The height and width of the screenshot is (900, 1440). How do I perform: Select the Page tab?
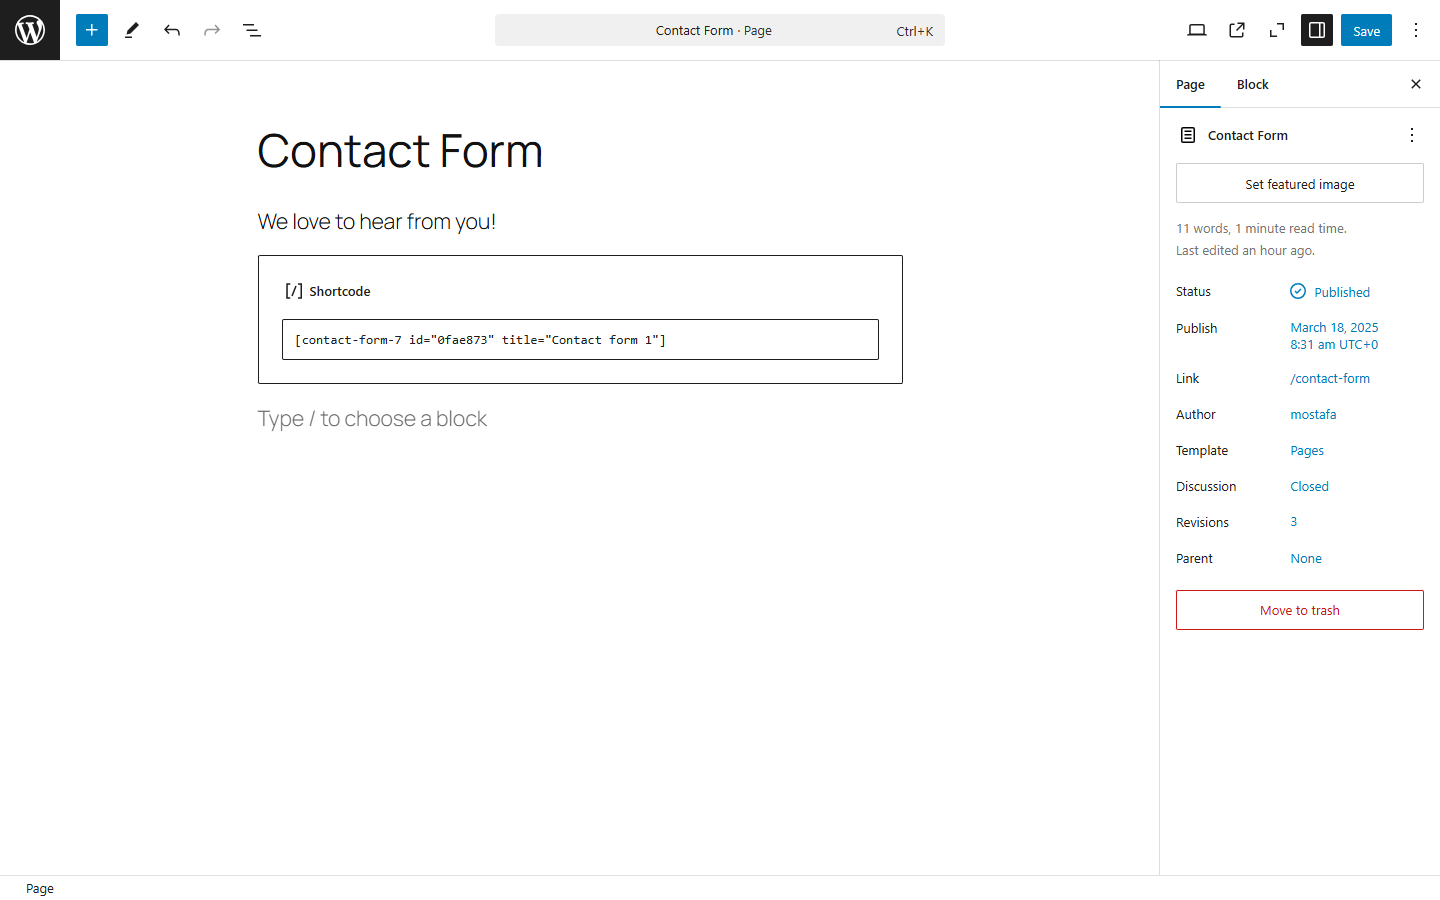1190,84
